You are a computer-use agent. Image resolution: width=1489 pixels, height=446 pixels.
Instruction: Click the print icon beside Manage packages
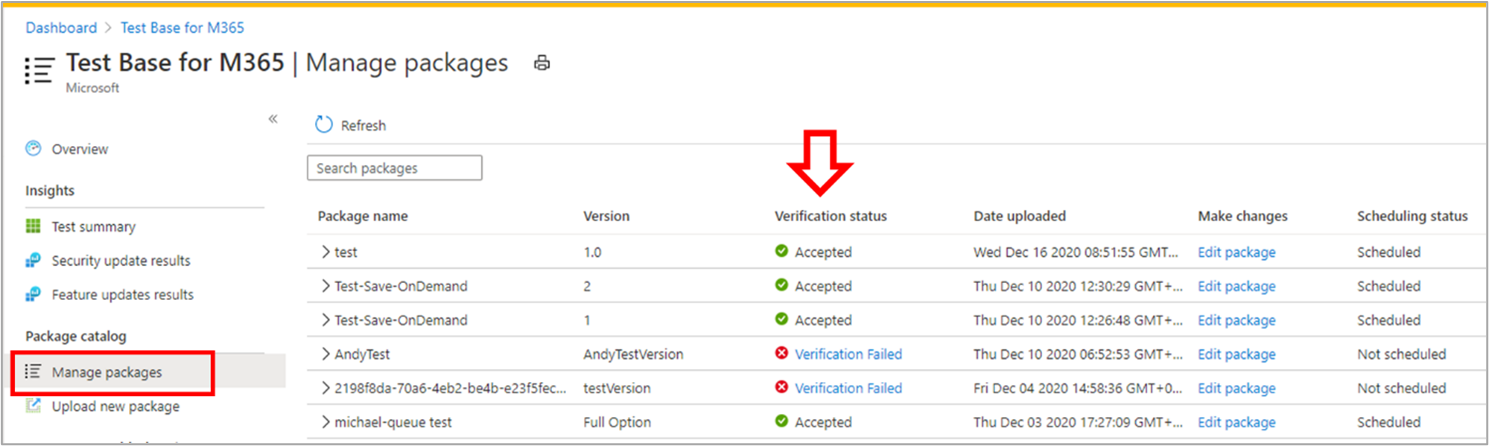pos(542,63)
